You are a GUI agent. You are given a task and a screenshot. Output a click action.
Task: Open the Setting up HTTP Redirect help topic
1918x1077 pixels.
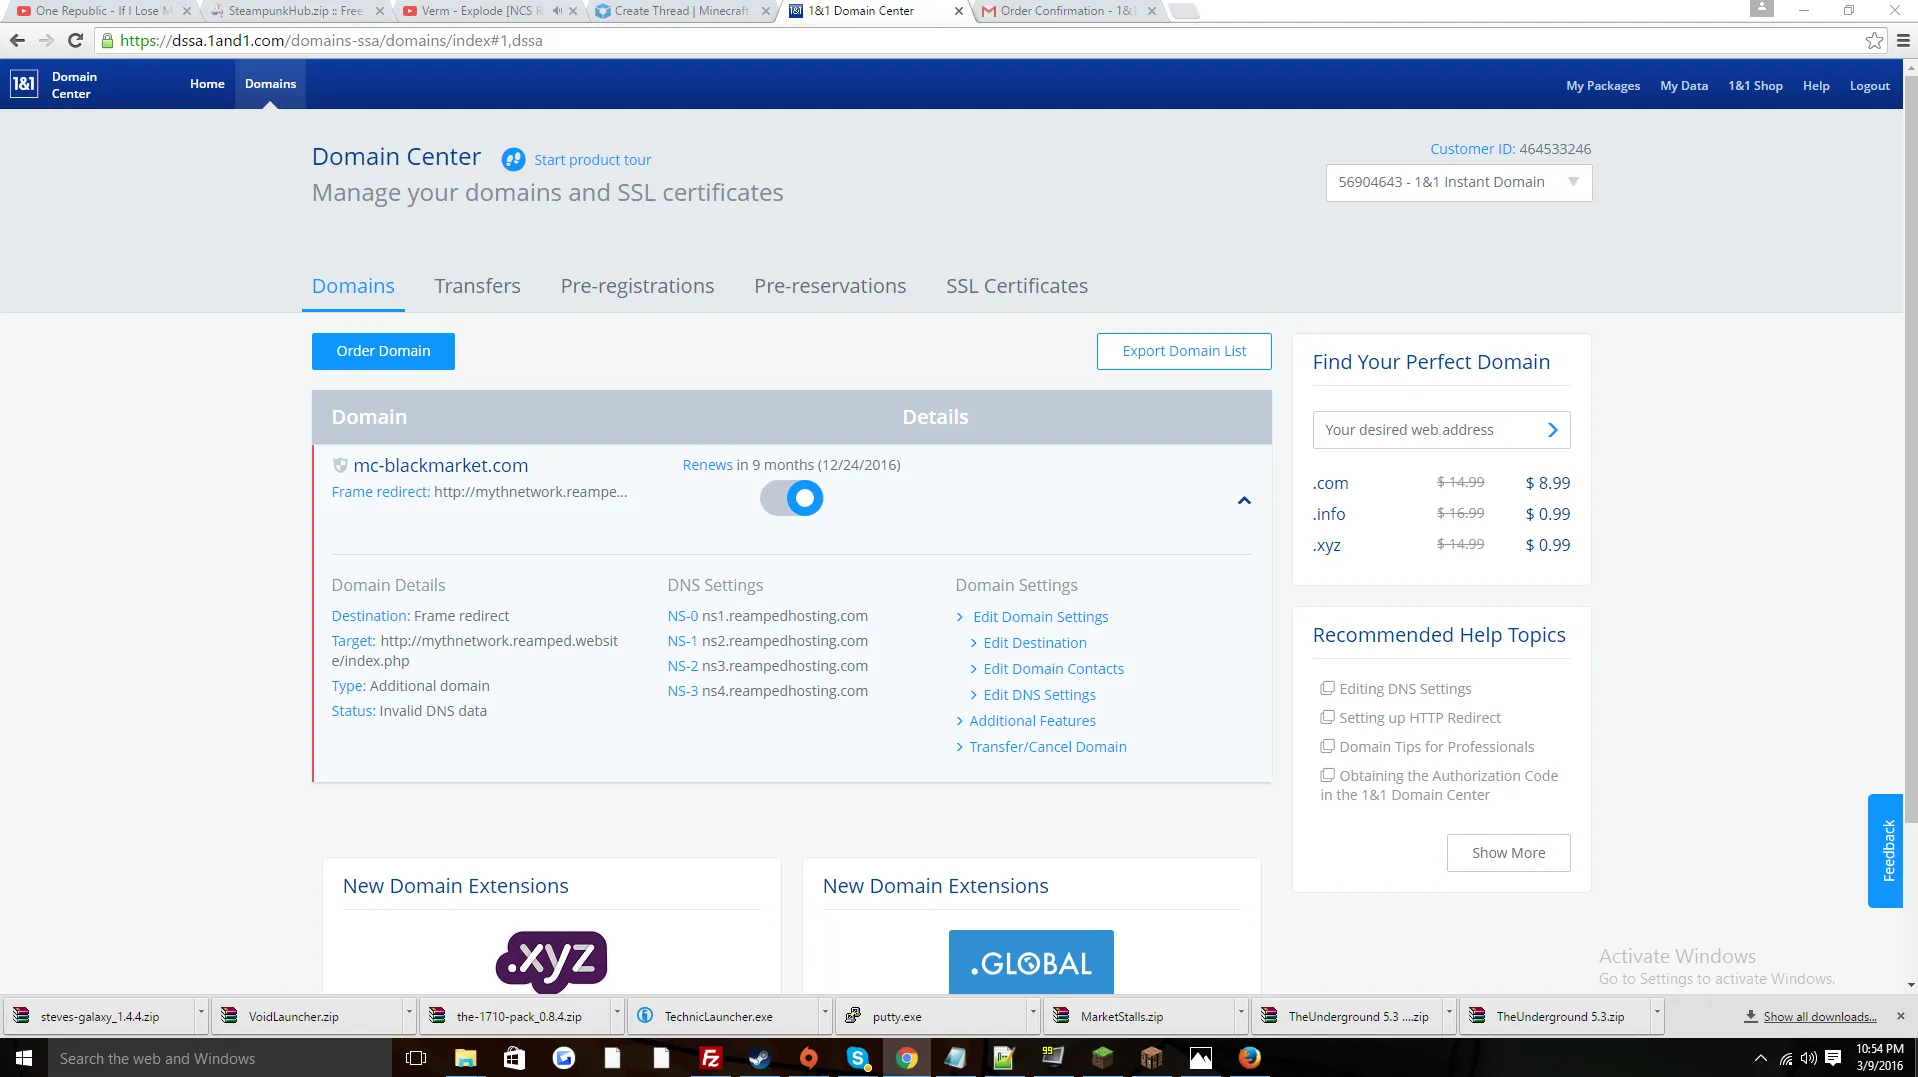(1420, 718)
